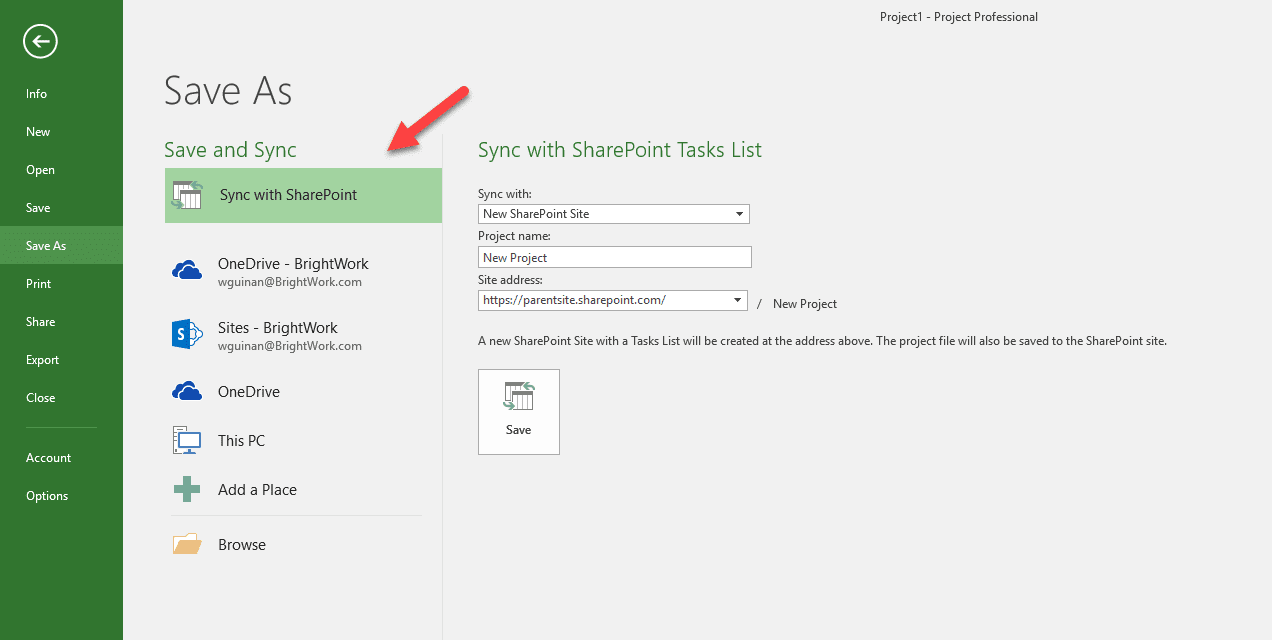Open the Account page
The image size is (1272, 640).
[61, 458]
